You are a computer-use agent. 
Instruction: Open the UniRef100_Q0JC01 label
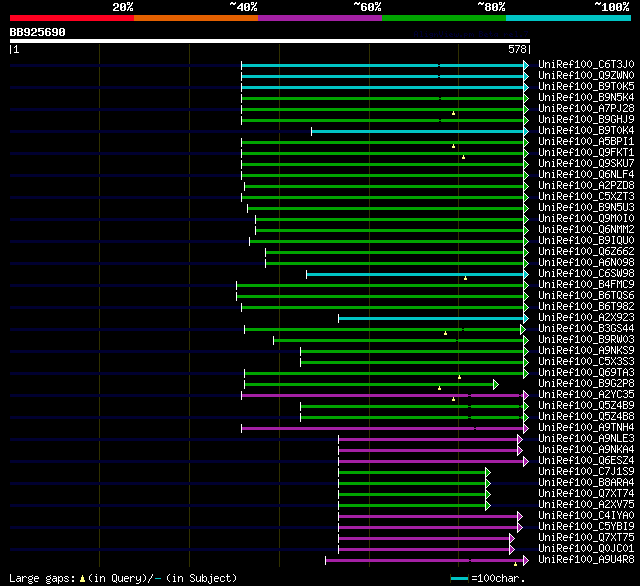586,549
